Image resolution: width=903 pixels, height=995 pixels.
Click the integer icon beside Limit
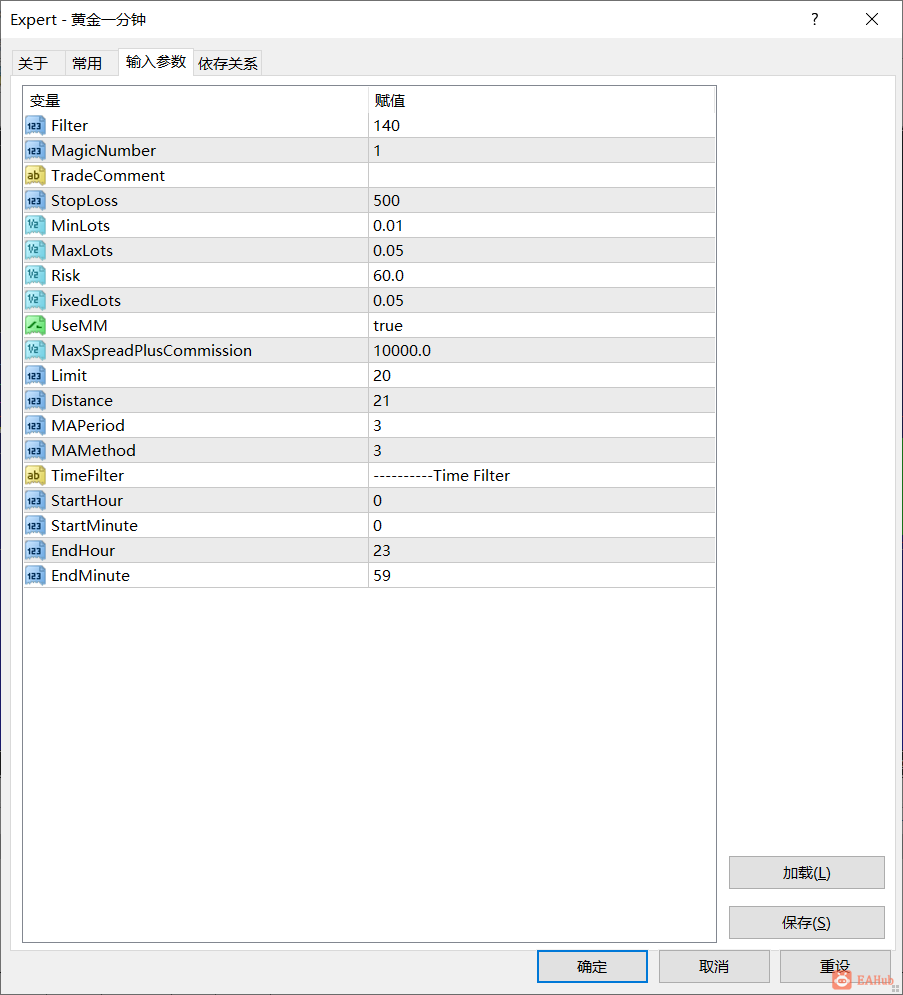tap(35, 376)
